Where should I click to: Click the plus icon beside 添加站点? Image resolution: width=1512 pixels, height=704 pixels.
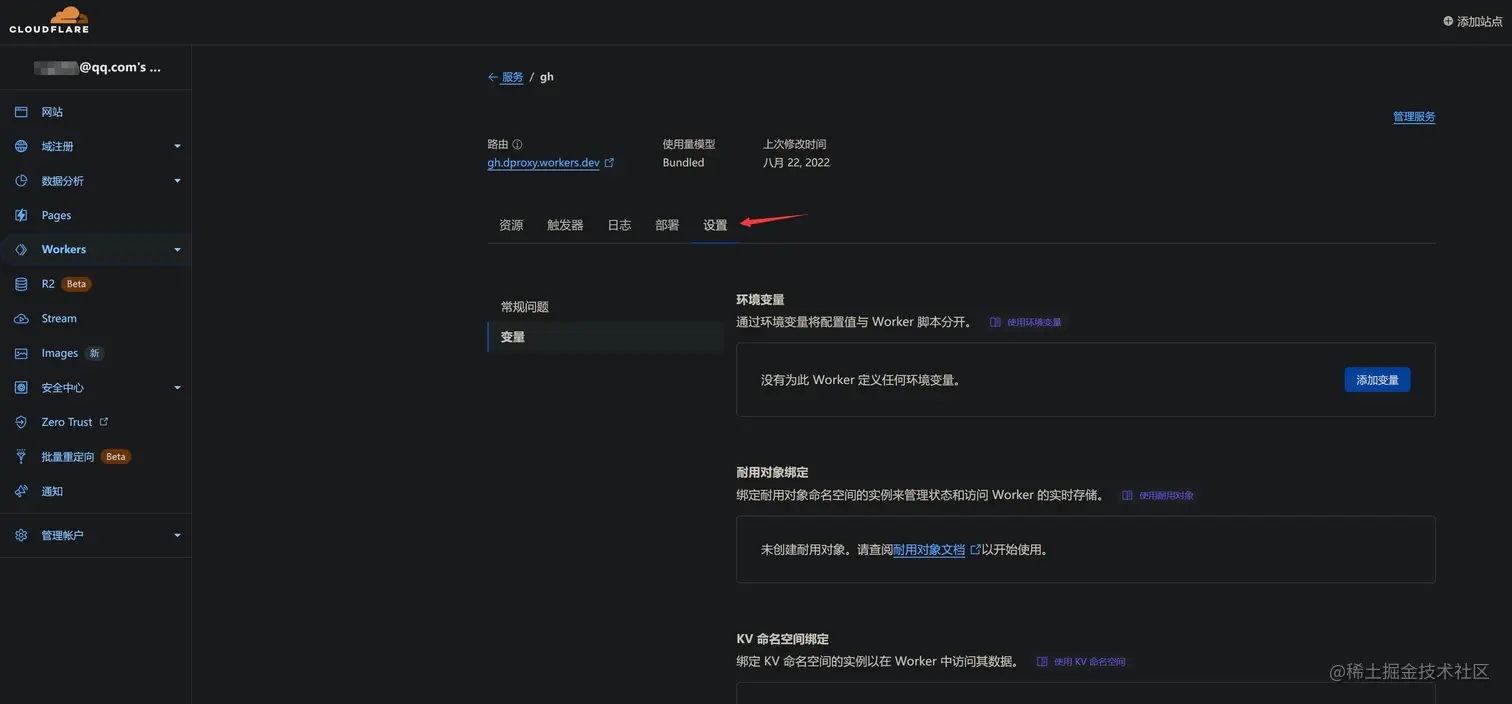1448,21
